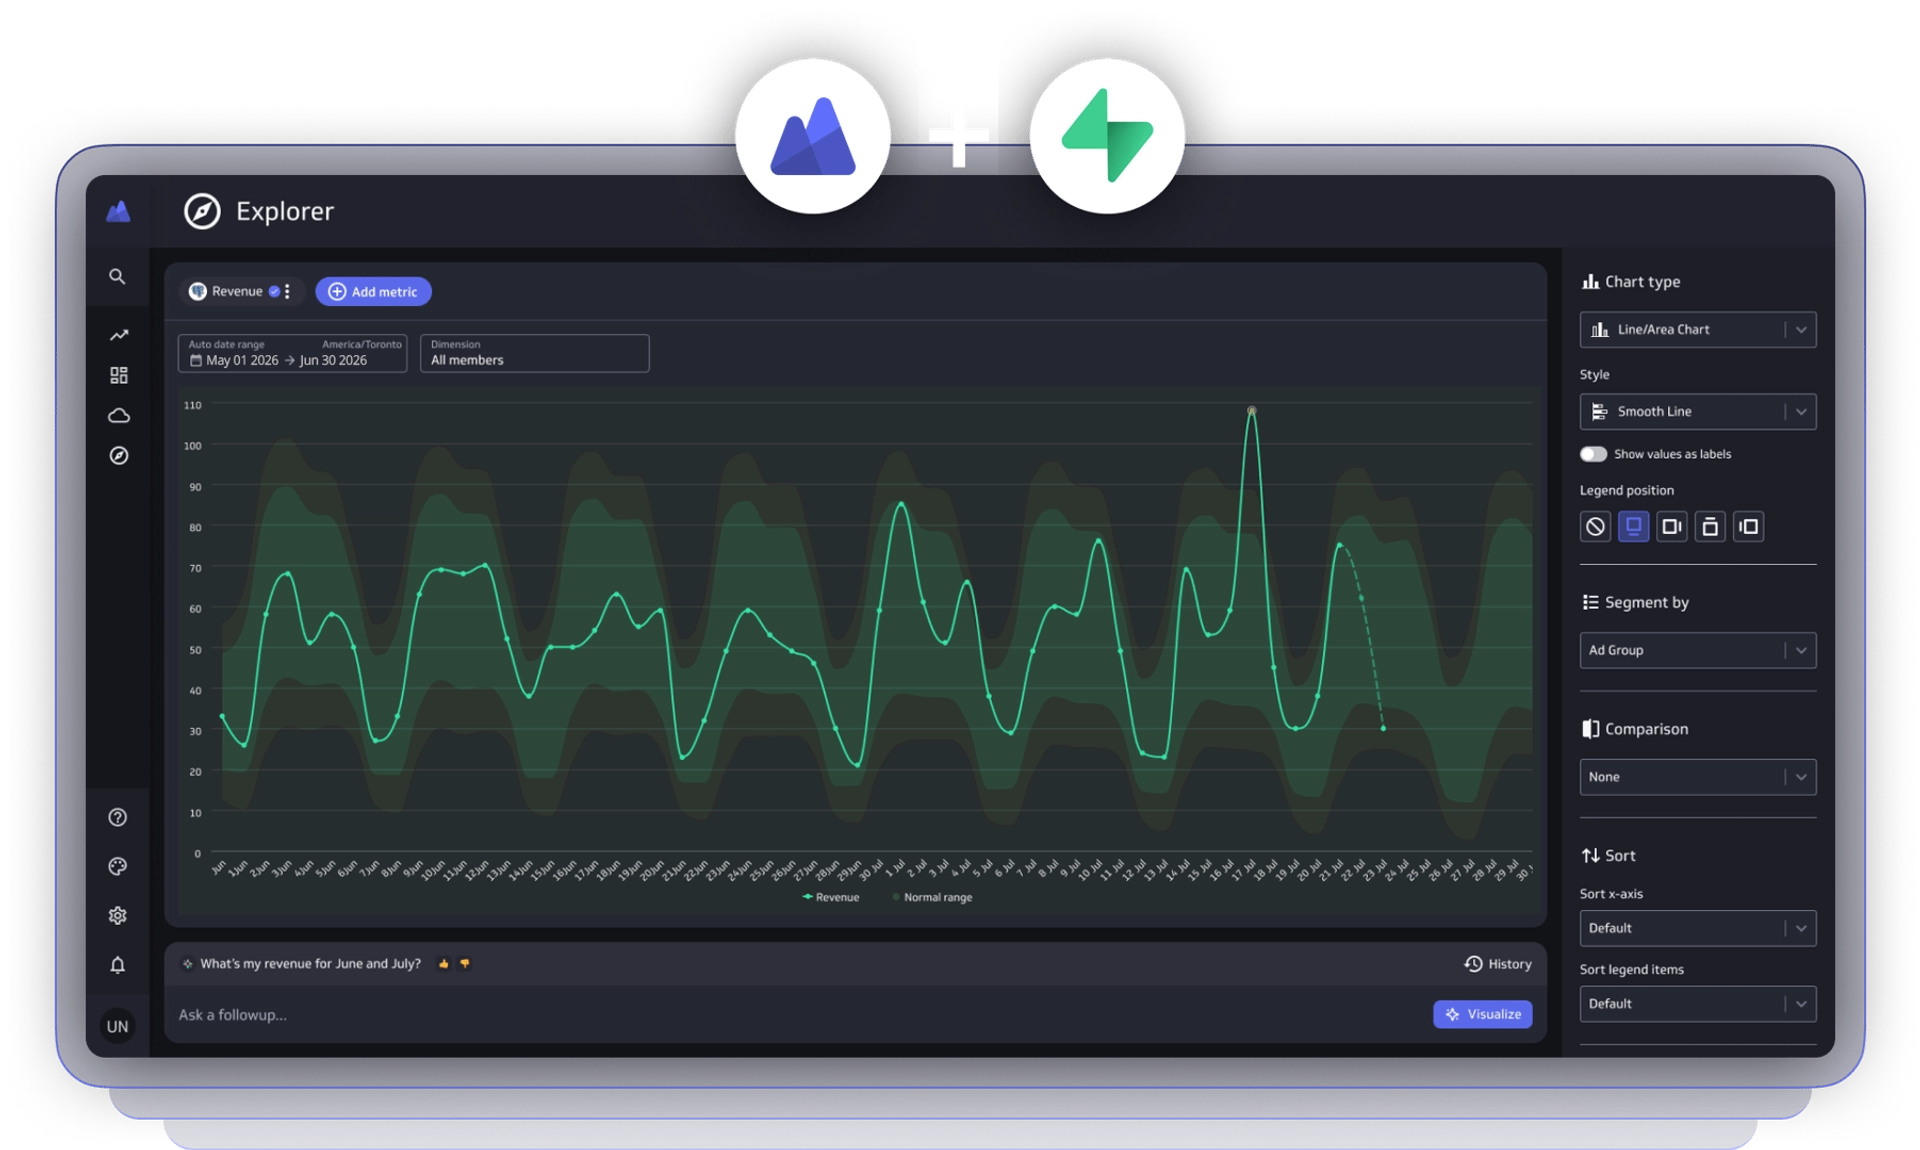Set legend position to bottom
The width and height of the screenshot is (1920, 1150).
click(x=1633, y=526)
